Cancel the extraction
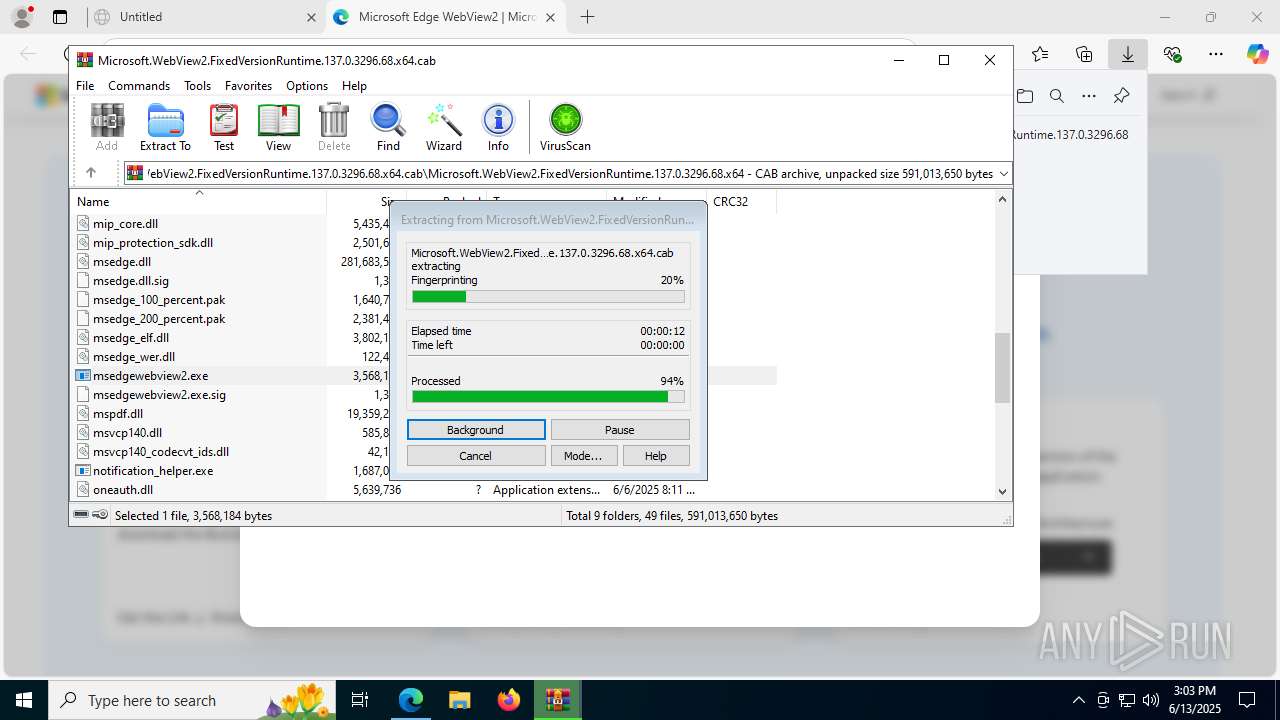The image size is (1280, 720). [x=476, y=456]
